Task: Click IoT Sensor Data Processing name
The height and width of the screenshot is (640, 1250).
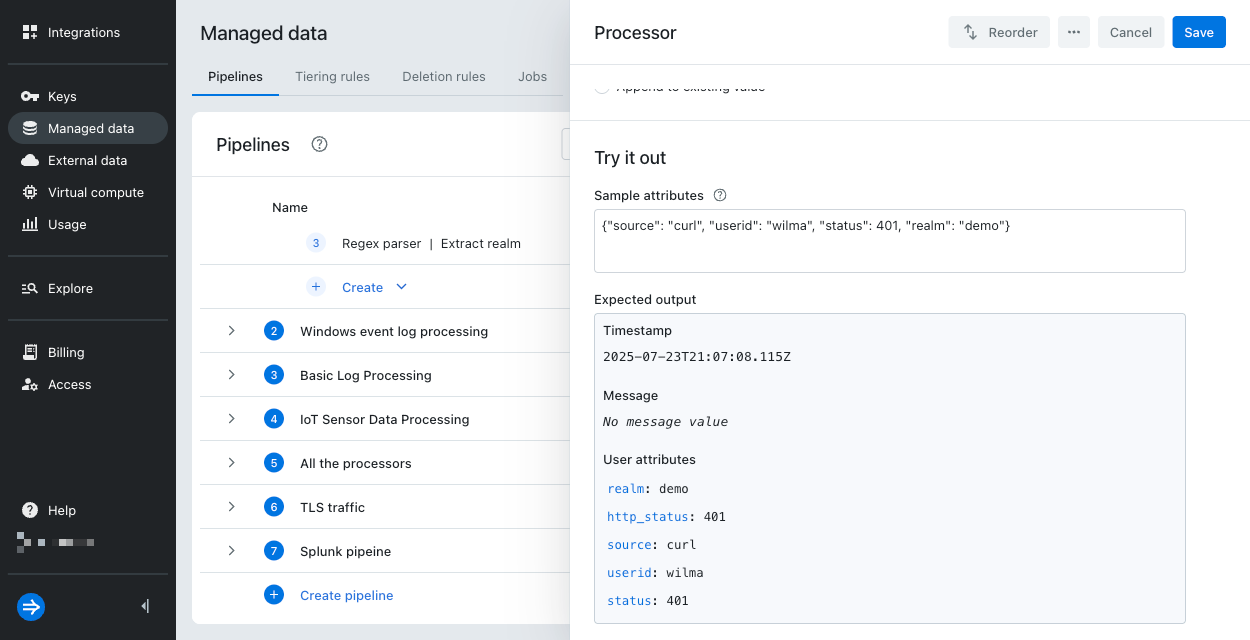Action: tap(385, 419)
